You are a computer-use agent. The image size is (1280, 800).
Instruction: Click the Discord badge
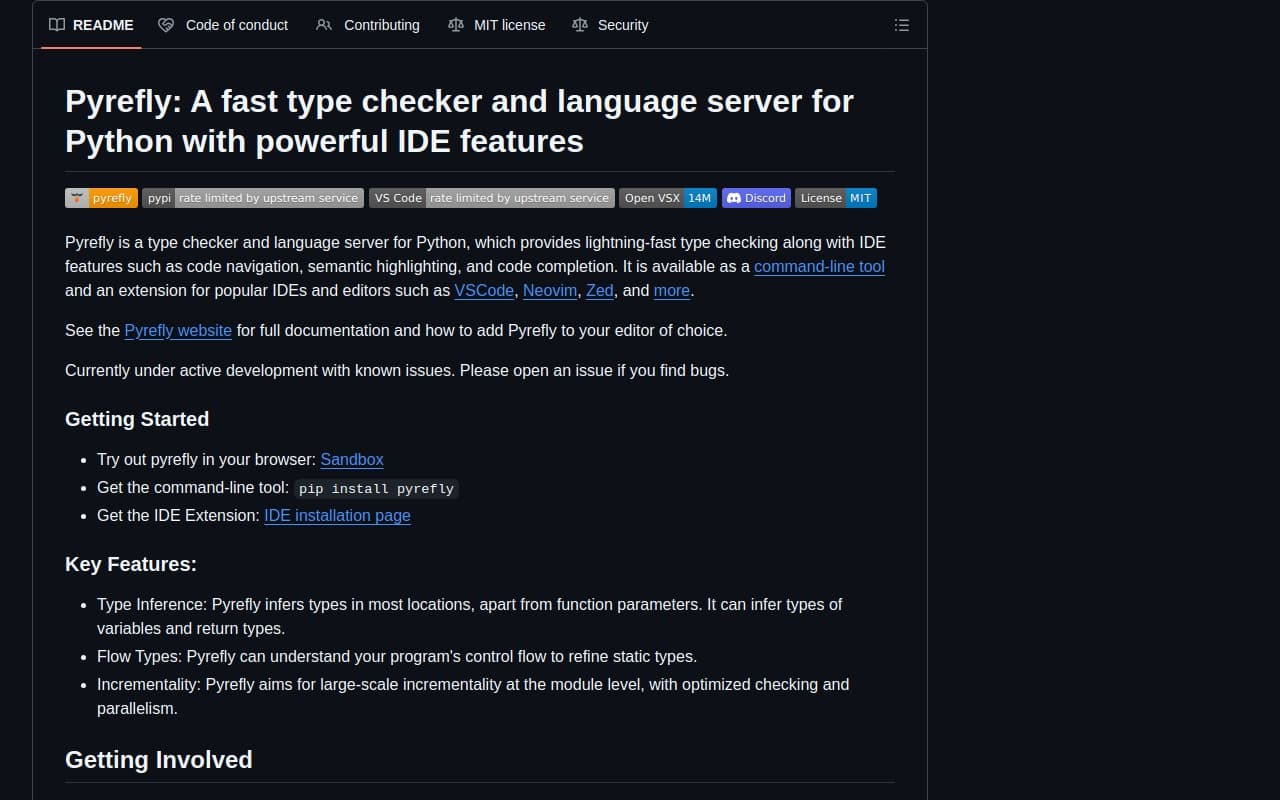pos(756,198)
